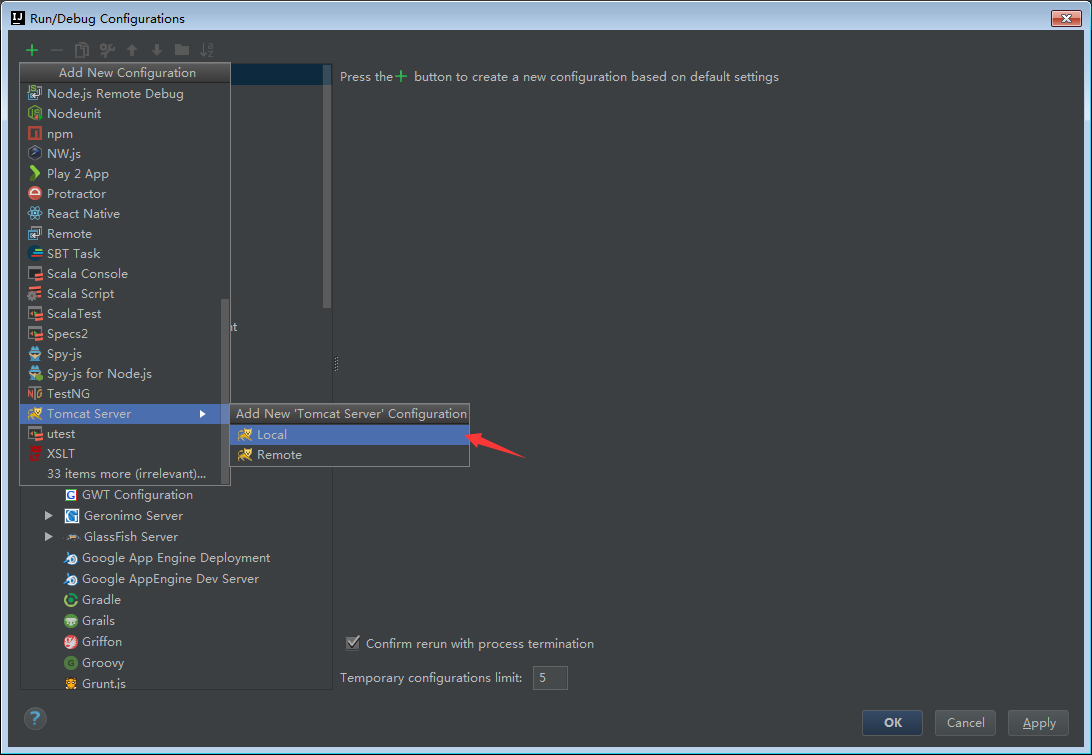Click the Temporary configurations limit field
The height and width of the screenshot is (755, 1092).
550,678
